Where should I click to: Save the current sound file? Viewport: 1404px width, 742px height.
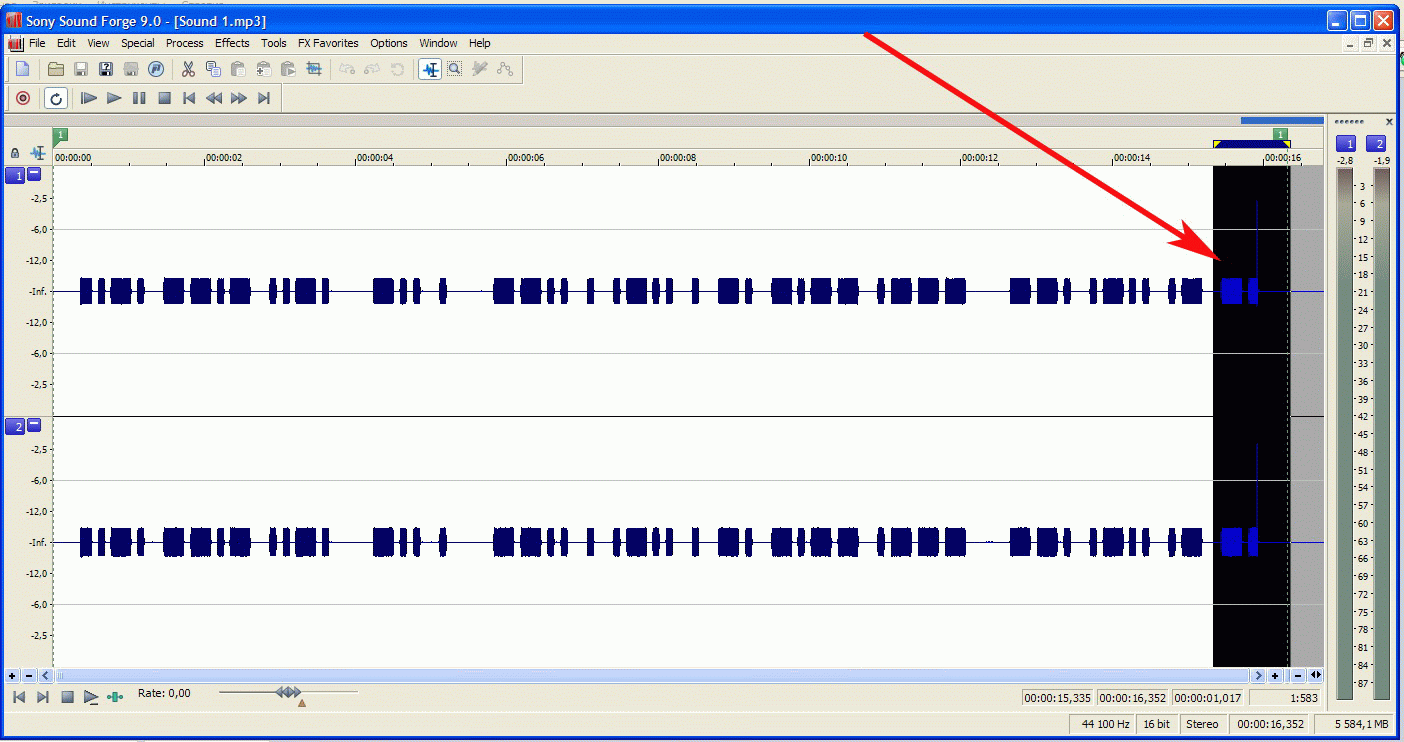click(x=81, y=69)
